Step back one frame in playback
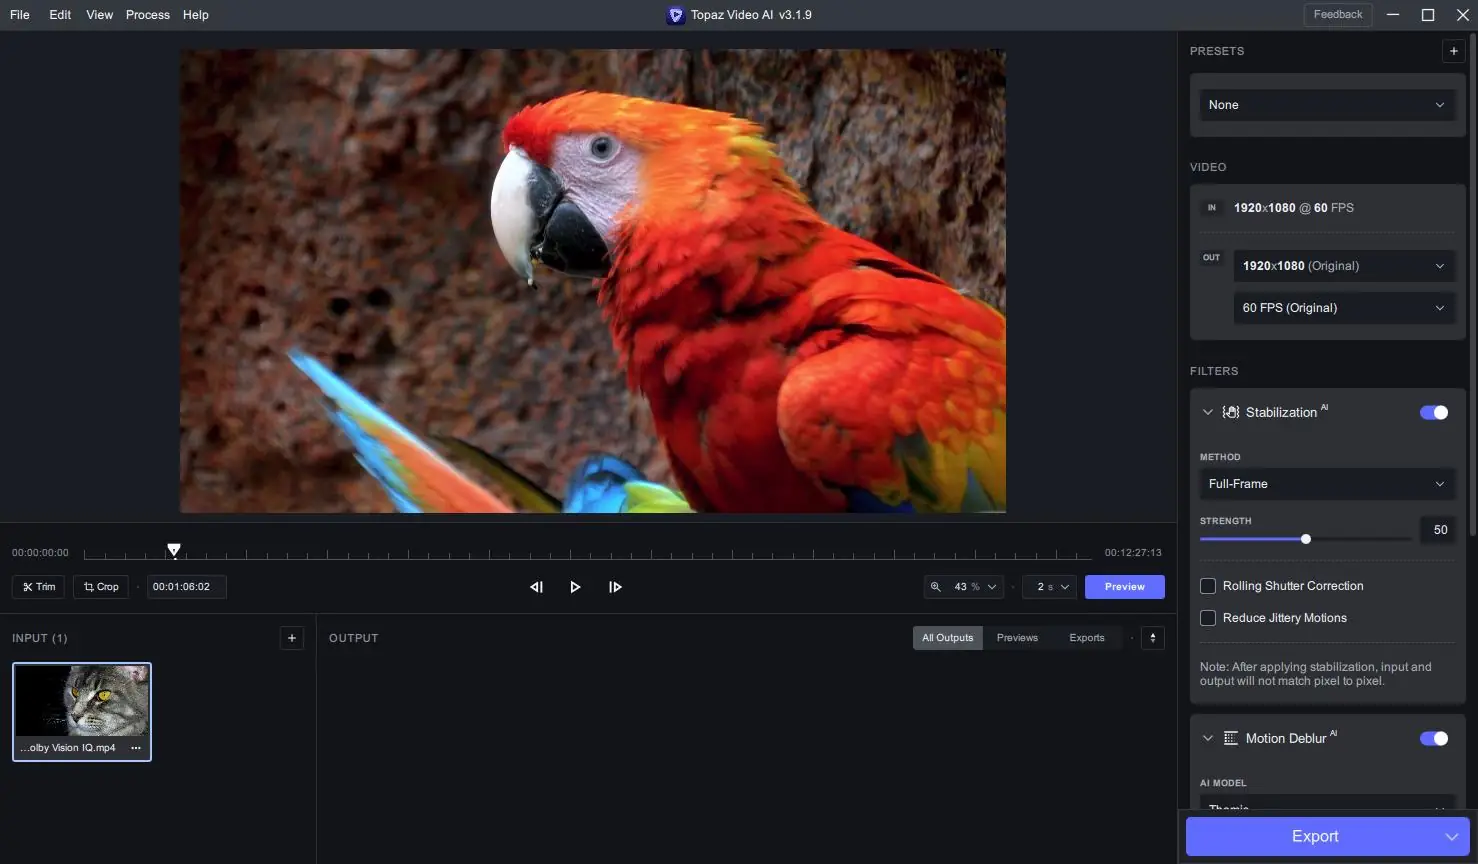The height and width of the screenshot is (864, 1478). pyautogui.click(x=536, y=587)
